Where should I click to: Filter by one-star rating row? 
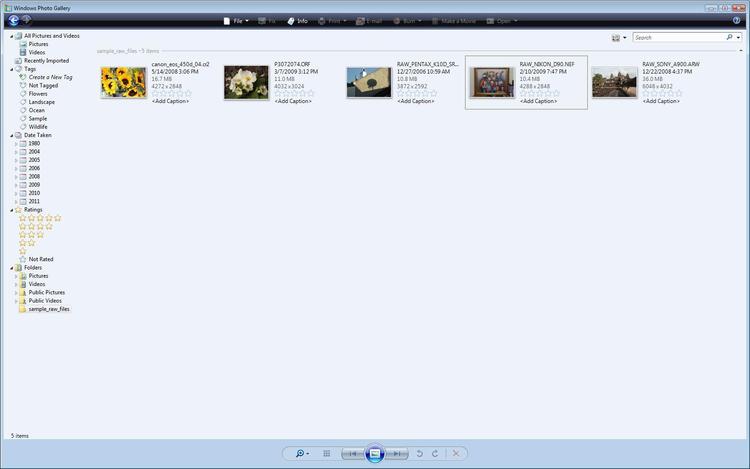coord(22,251)
